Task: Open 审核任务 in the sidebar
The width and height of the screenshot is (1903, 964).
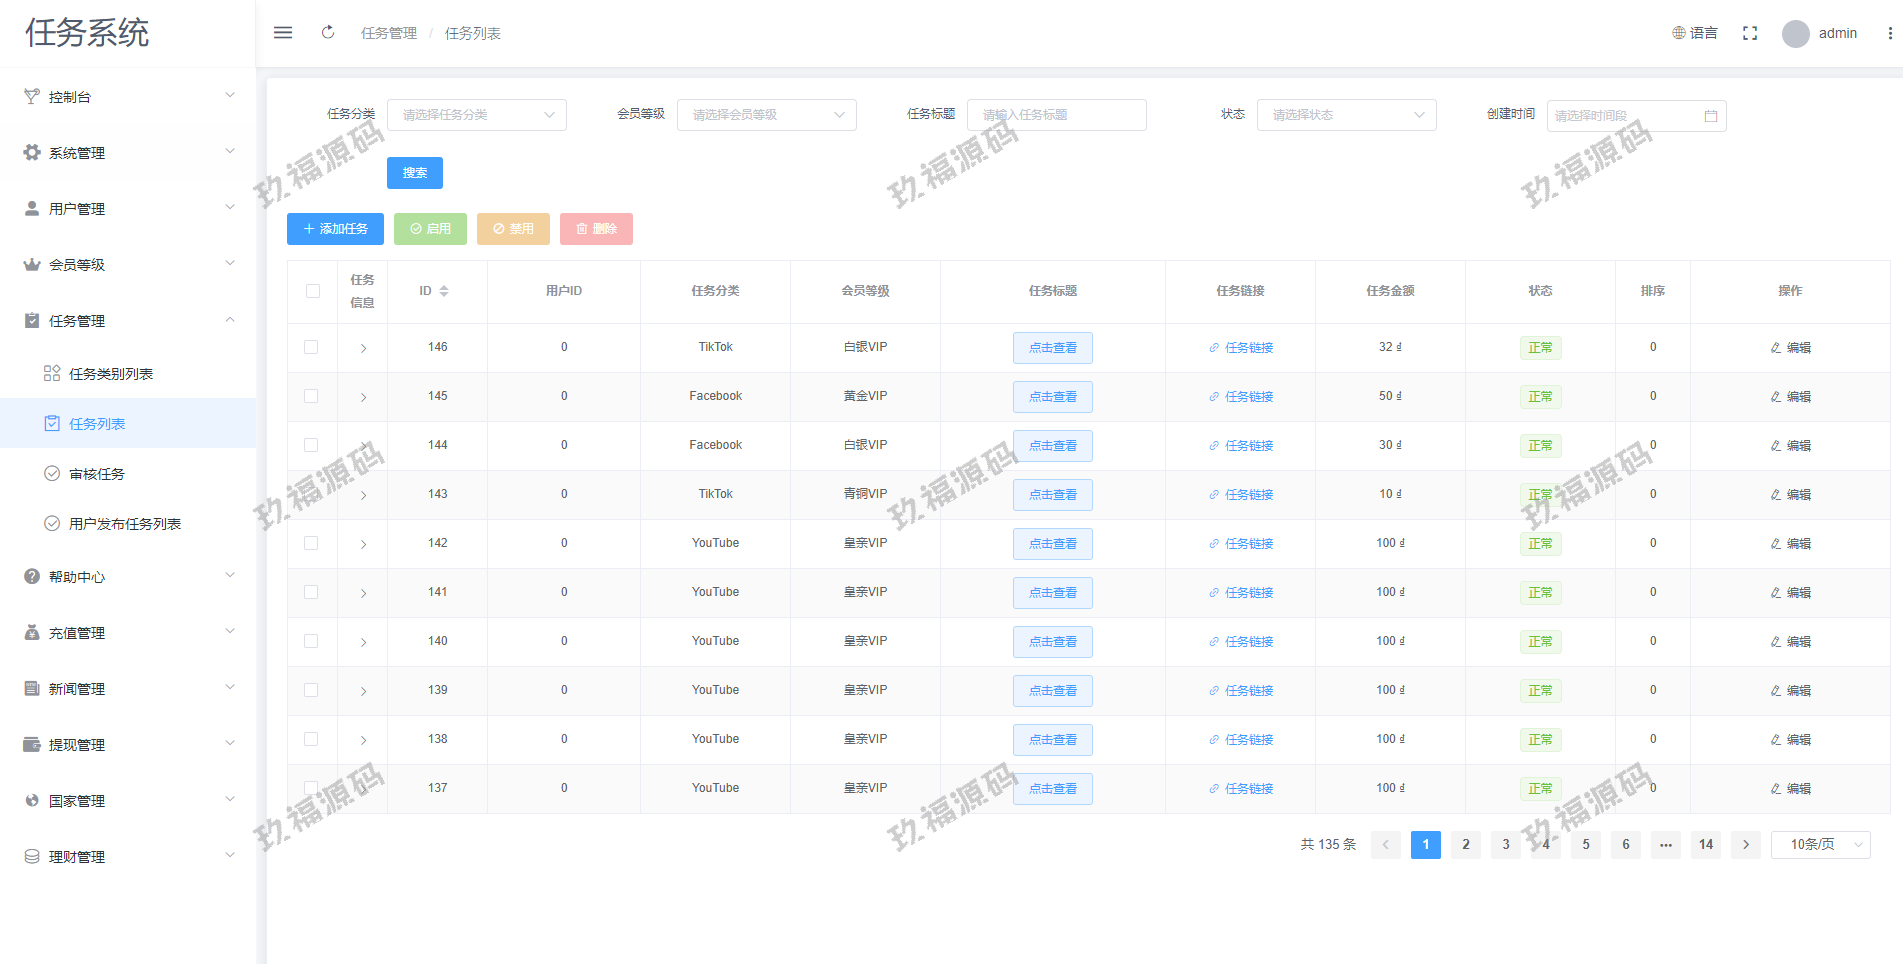Action: 97,474
